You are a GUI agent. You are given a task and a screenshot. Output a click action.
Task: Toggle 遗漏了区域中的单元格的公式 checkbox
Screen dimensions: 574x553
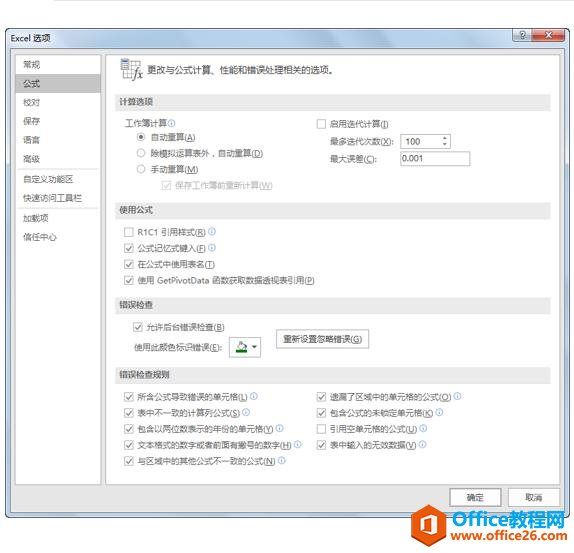click(321, 397)
